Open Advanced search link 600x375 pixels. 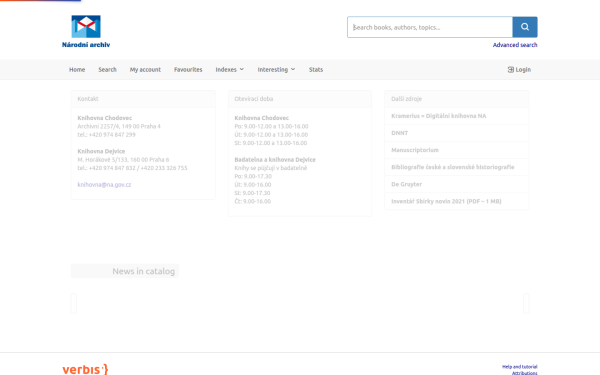(x=515, y=45)
